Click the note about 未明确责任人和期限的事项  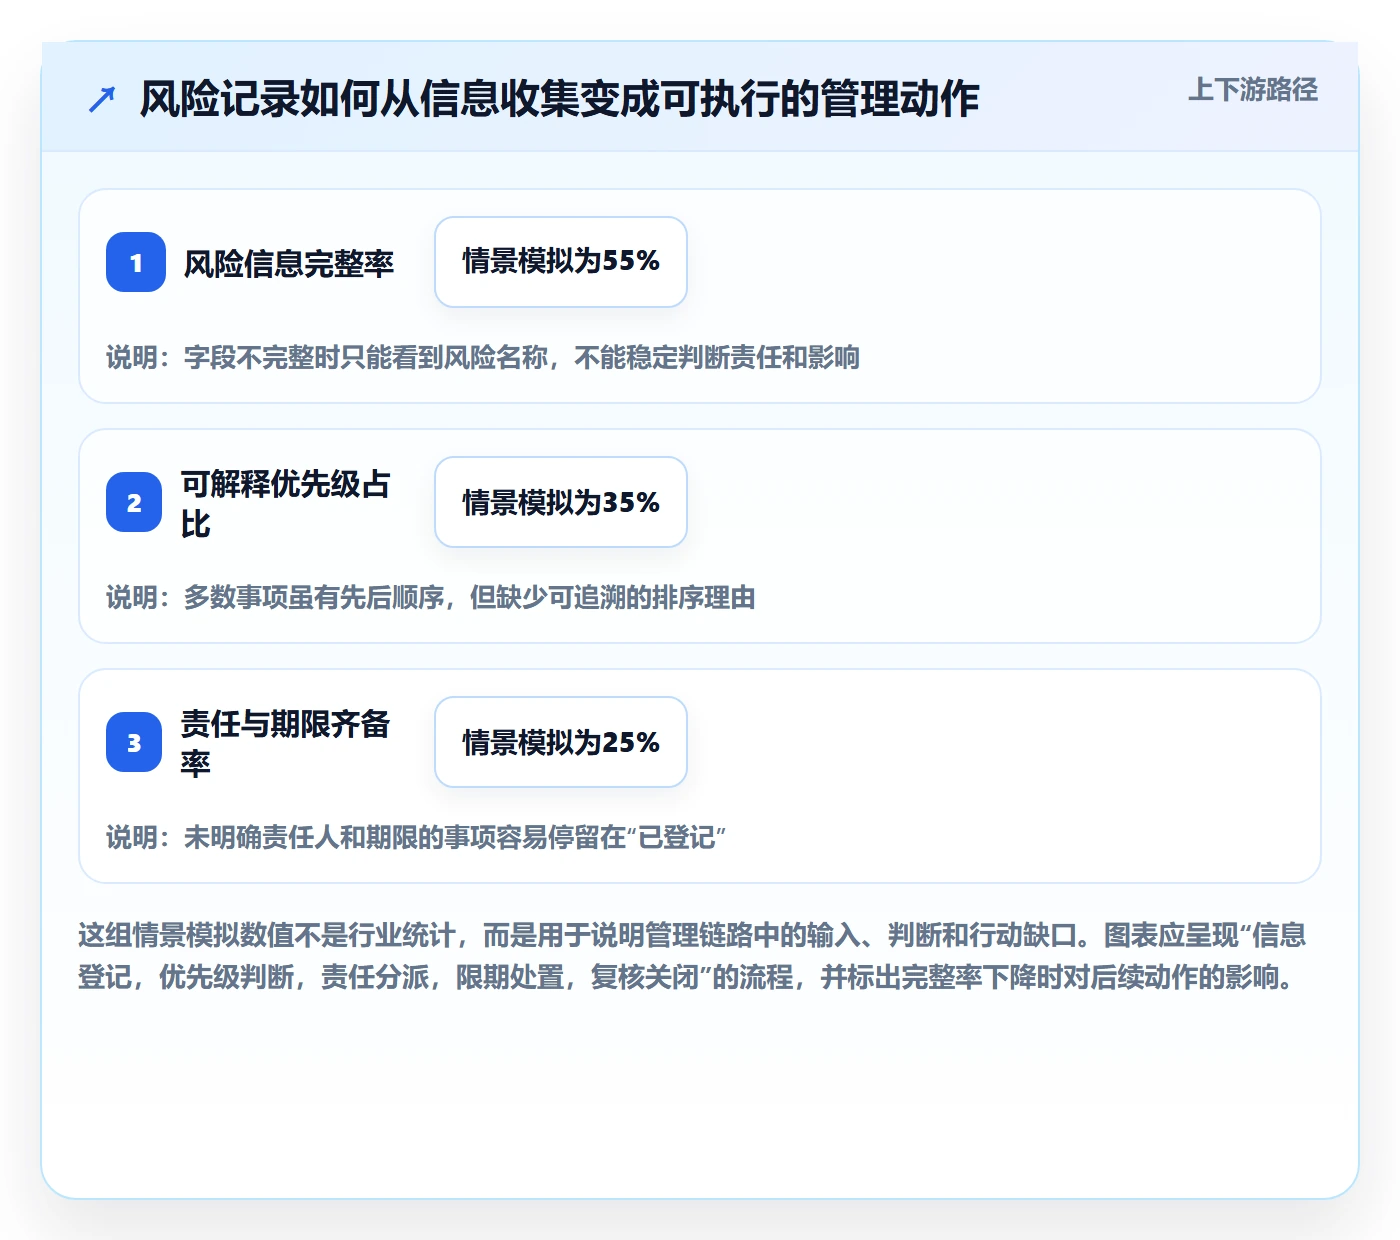pyautogui.click(x=416, y=837)
